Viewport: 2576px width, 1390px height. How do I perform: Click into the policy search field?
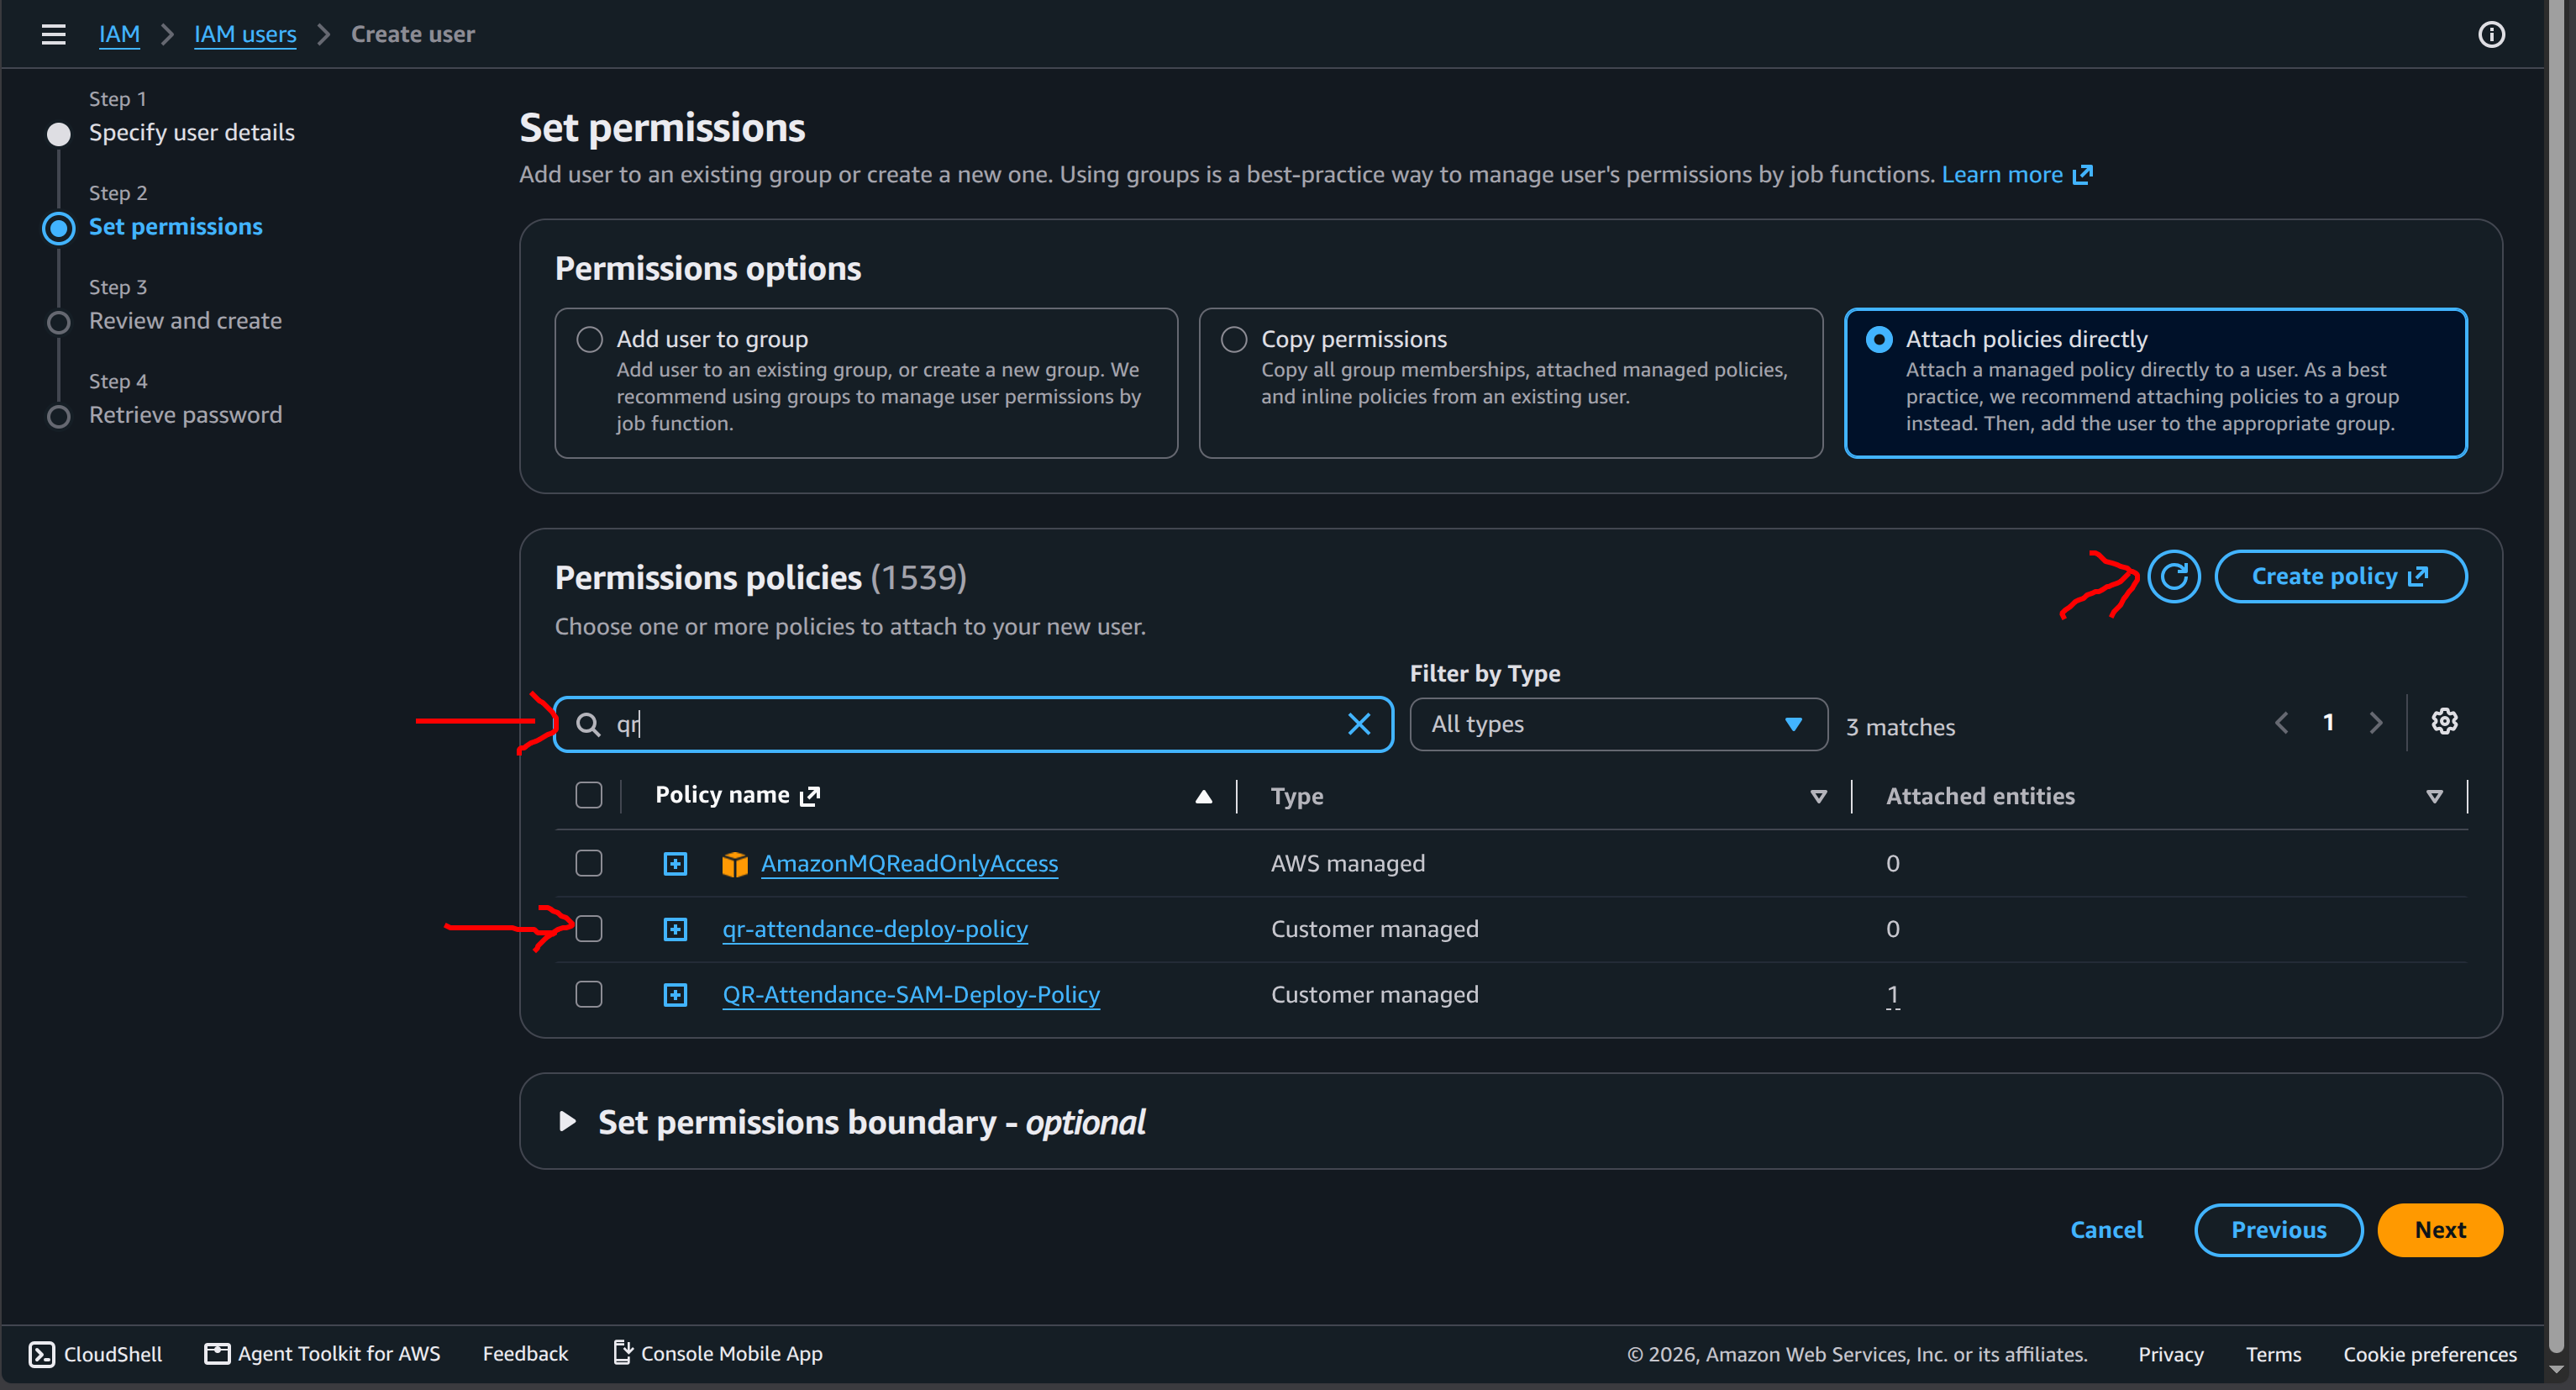972,724
